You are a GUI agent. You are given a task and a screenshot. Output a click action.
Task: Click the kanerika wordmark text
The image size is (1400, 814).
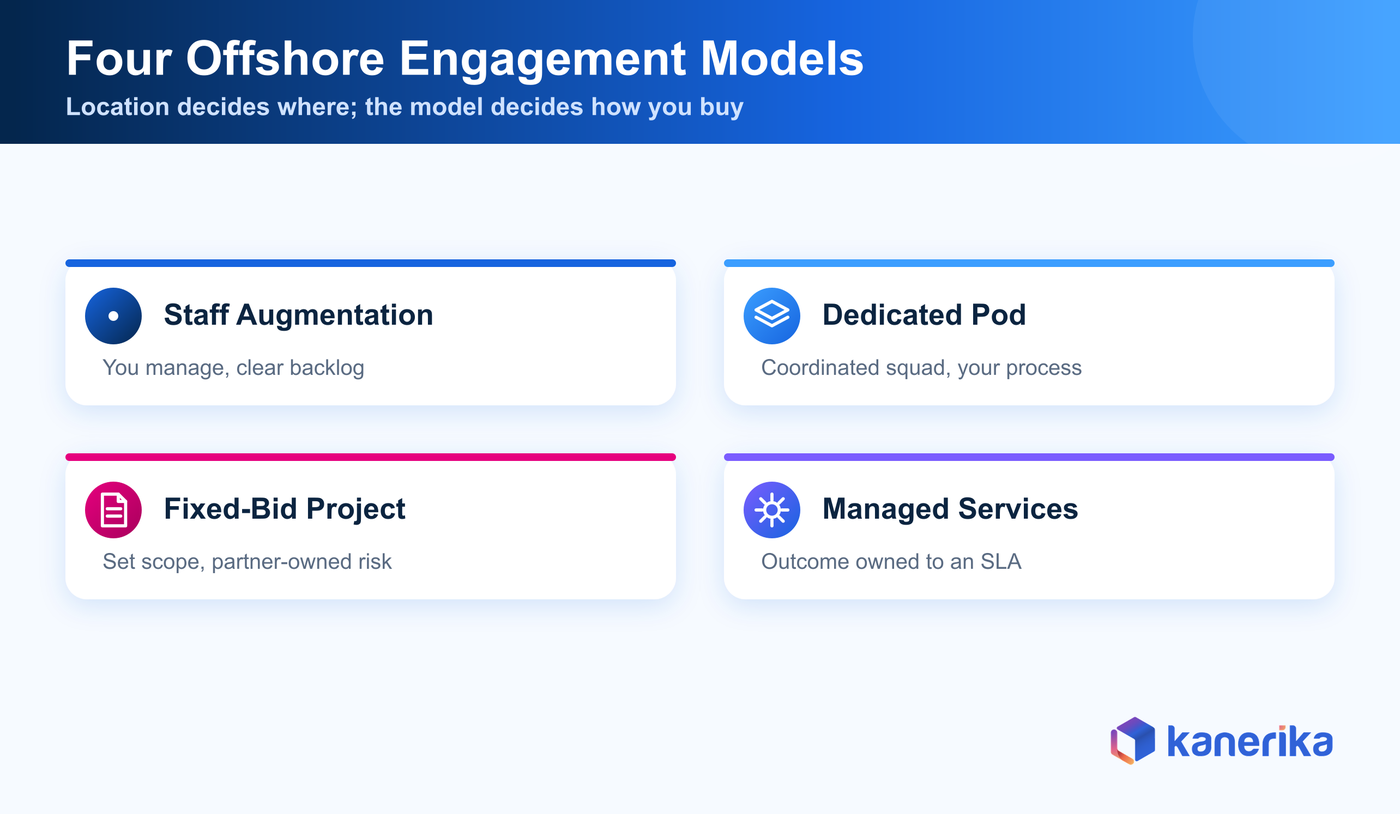[x=1250, y=742]
